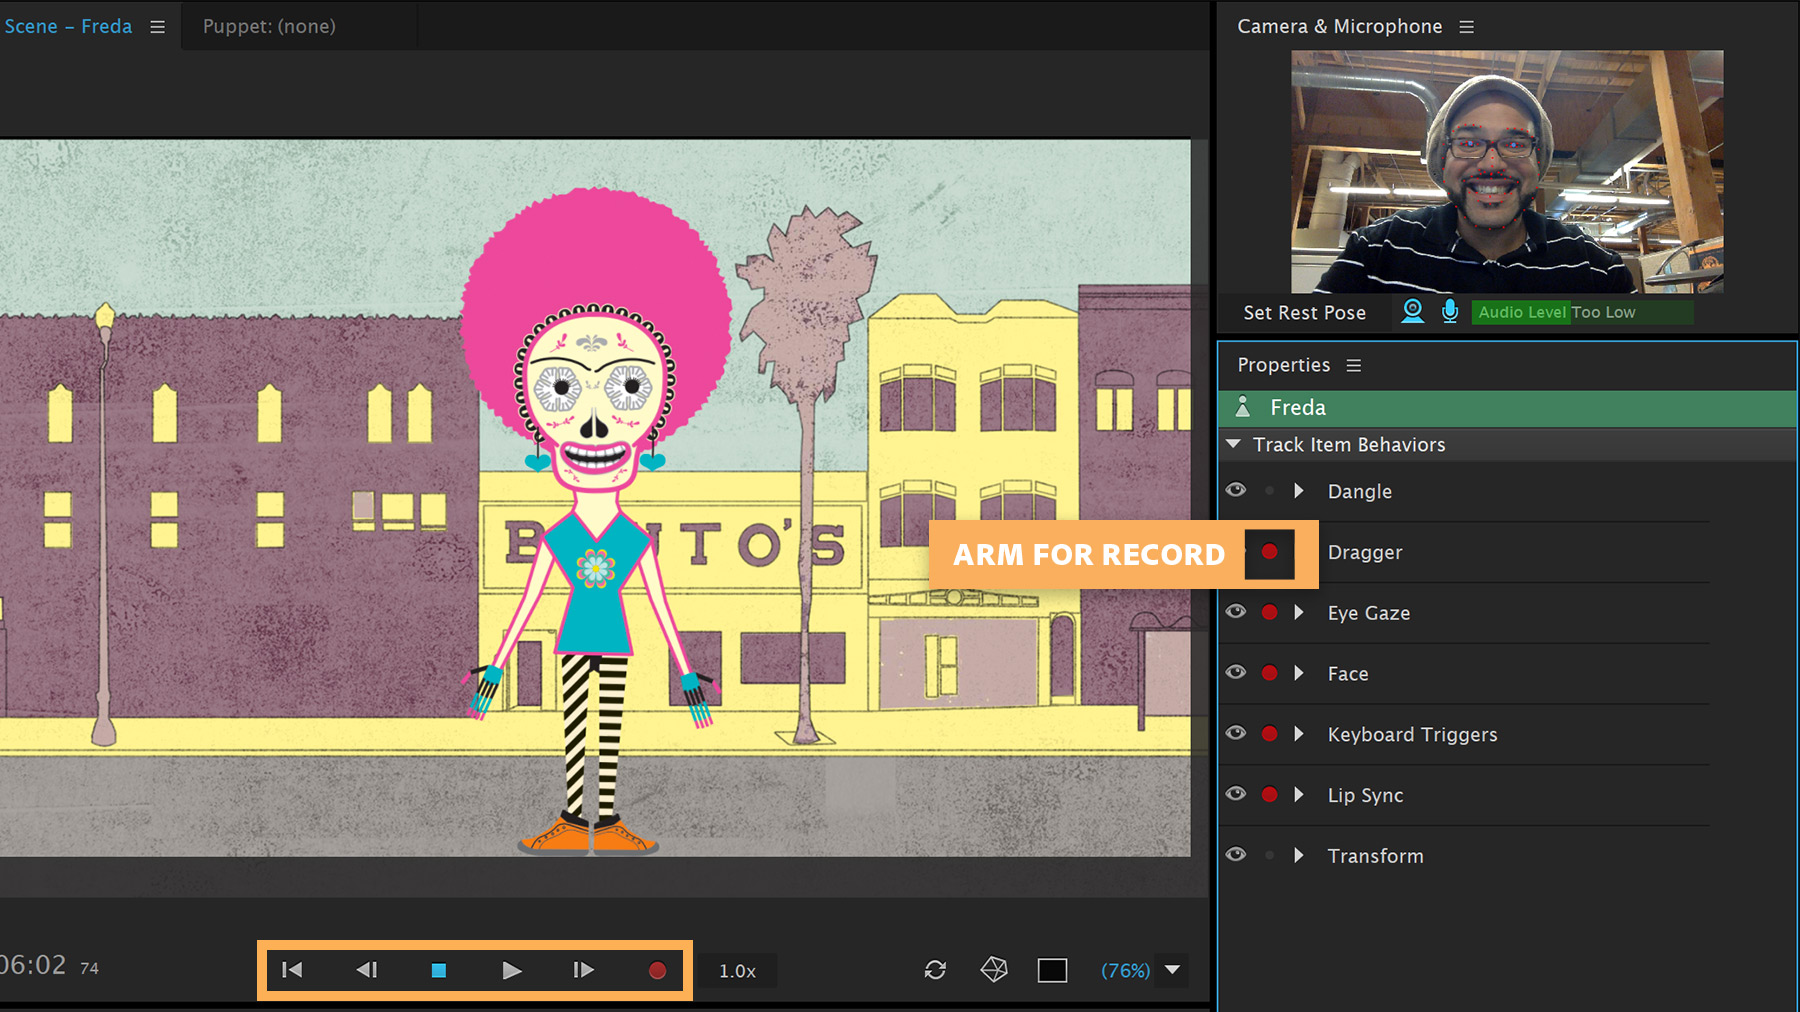Expand the Eye Gaze behavior parameters
Screen dimensions: 1800x1012
tap(1299, 612)
